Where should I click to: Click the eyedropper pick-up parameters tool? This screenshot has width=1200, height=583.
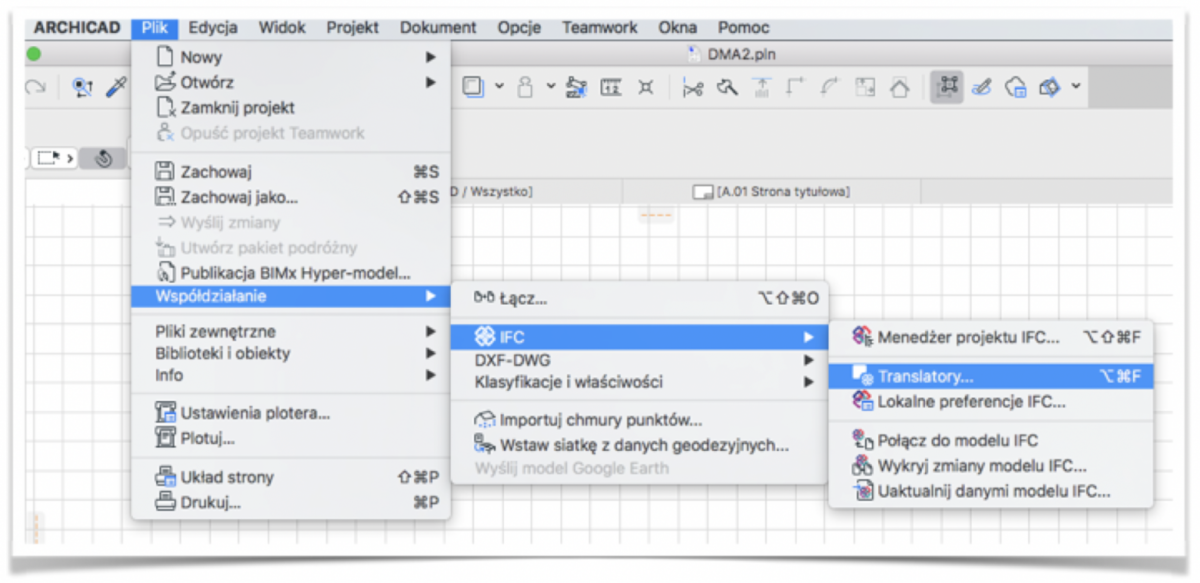(117, 88)
